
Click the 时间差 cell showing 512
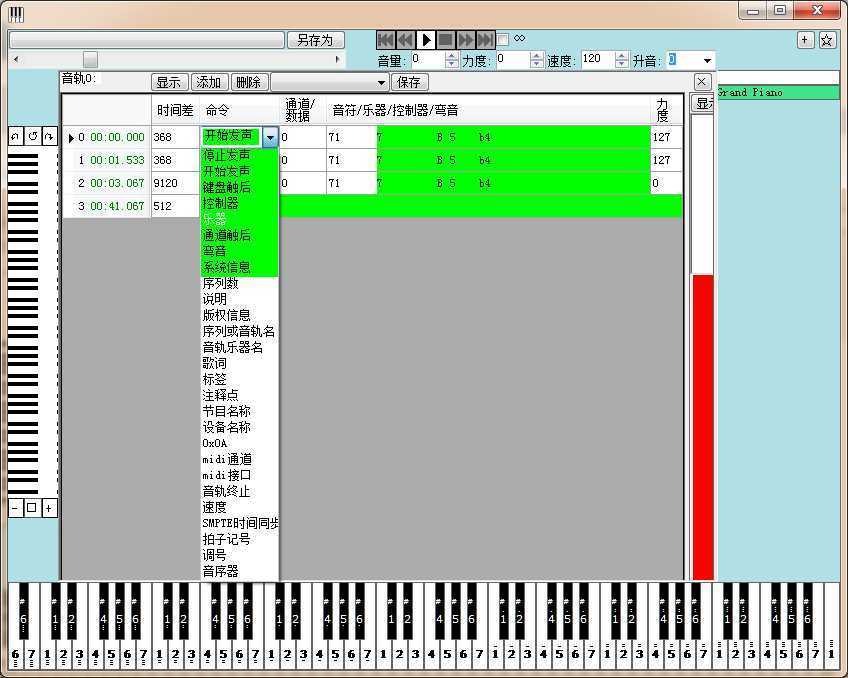(x=175, y=206)
